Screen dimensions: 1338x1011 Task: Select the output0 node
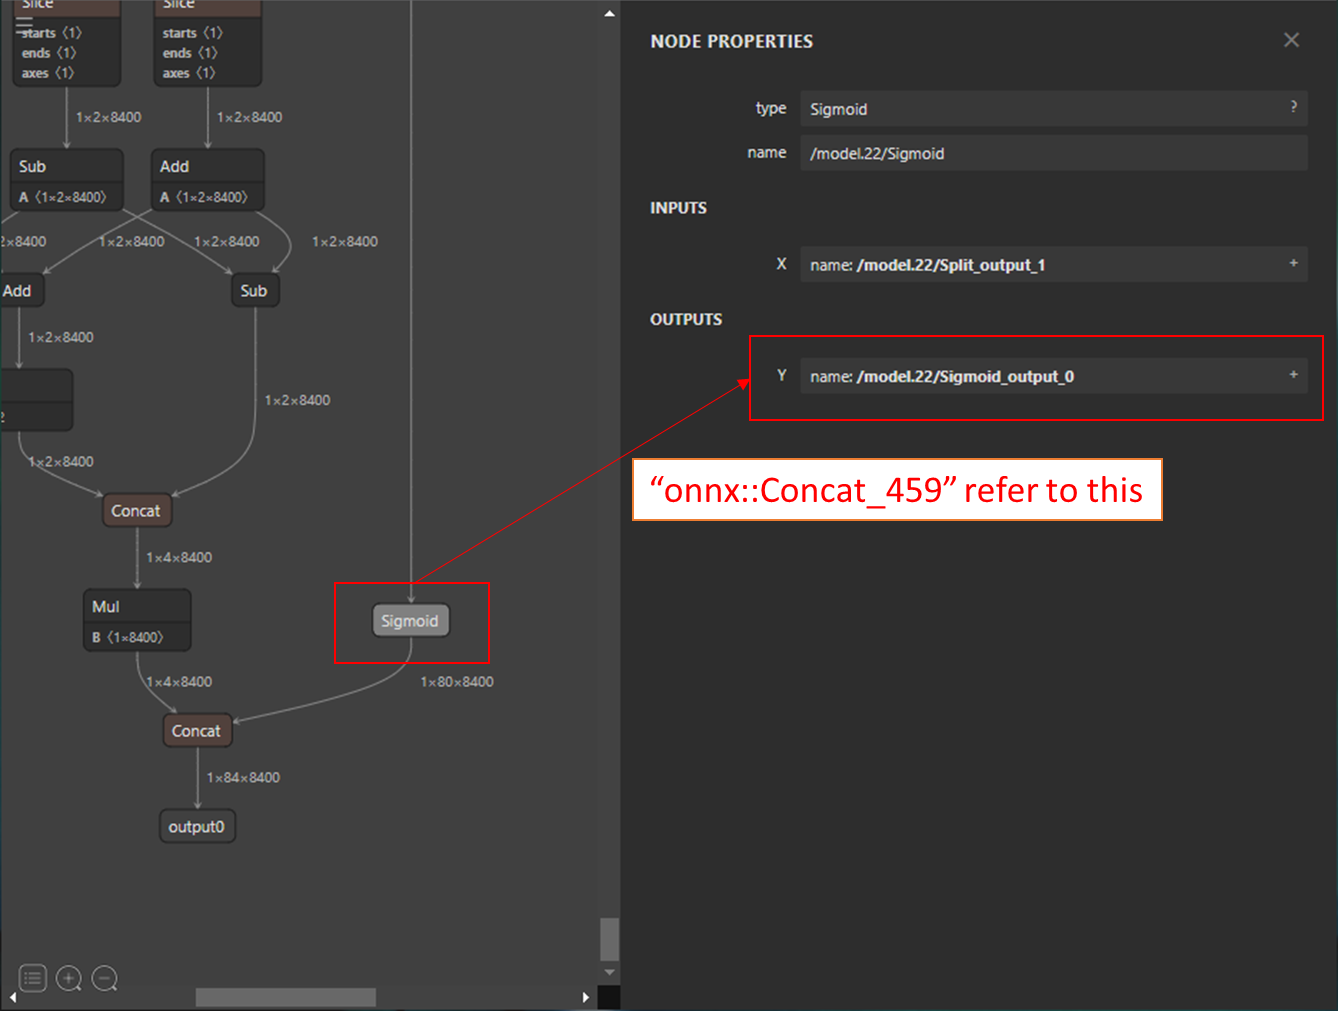197,827
